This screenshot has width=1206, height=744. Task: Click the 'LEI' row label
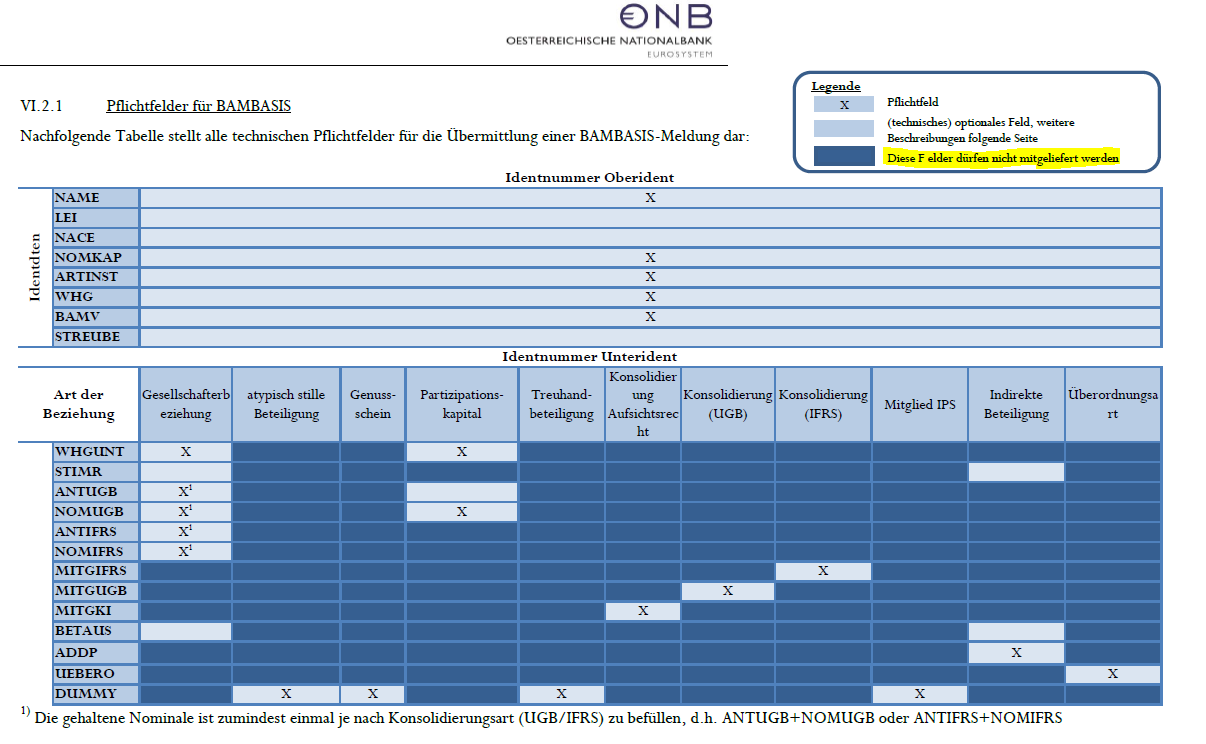[x=96, y=218]
